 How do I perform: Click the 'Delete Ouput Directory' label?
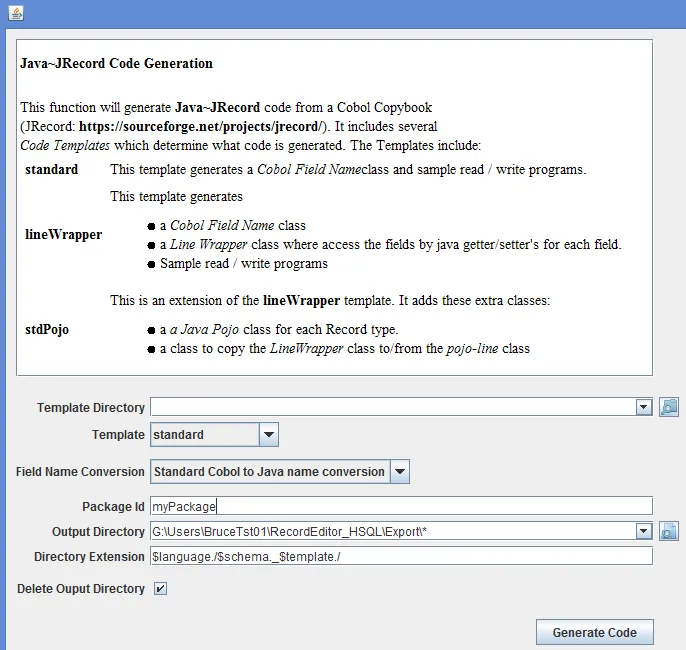(81, 589)
